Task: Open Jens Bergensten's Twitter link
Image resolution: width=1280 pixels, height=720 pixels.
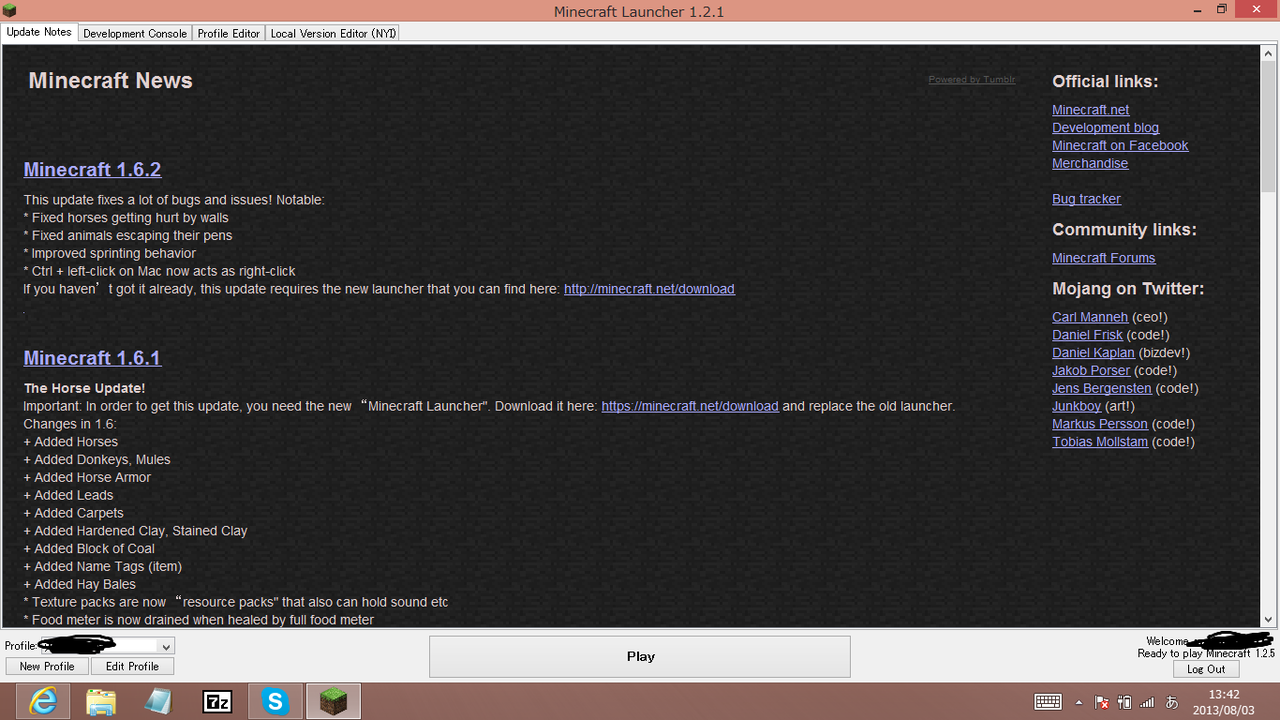Action: point(1102,389)
